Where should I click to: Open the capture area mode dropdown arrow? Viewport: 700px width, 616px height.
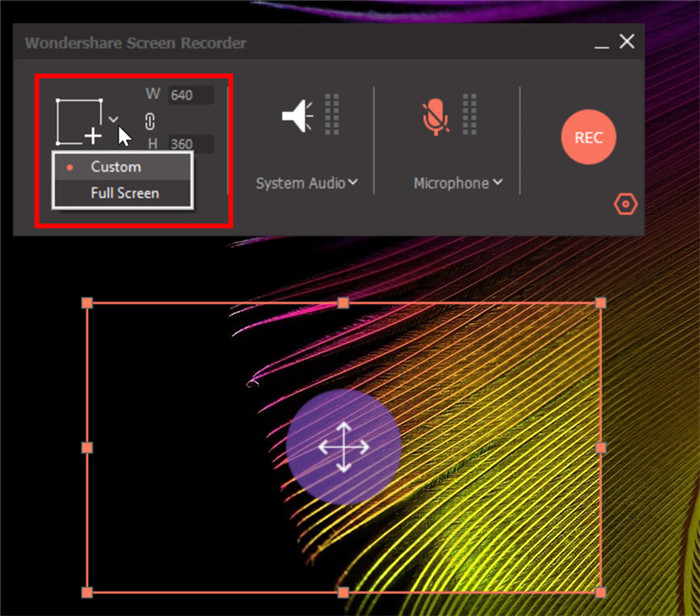pyautogui.click(x=113, y=119)
